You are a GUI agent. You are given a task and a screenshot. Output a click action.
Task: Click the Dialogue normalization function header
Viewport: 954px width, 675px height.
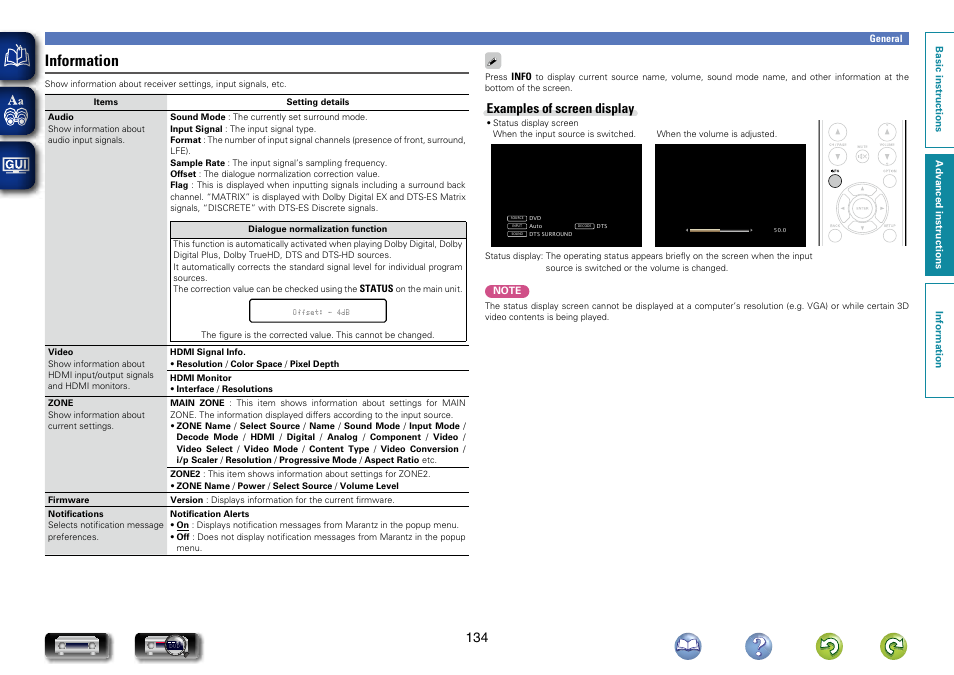coord(318,229)
